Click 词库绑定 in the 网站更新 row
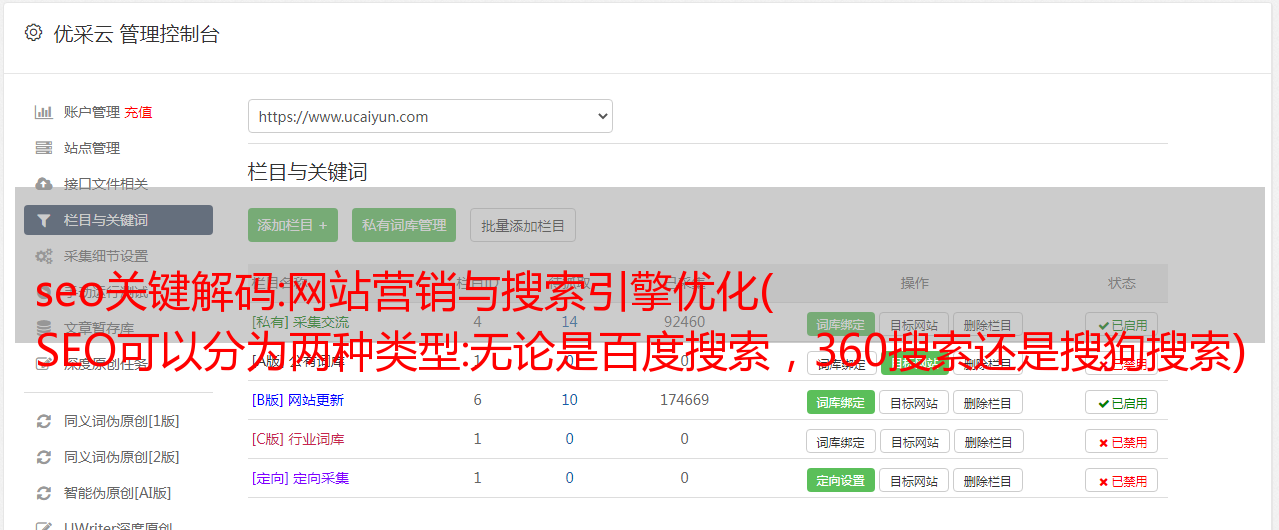The width and height of the screenshot is (1279, 530). 841,402
